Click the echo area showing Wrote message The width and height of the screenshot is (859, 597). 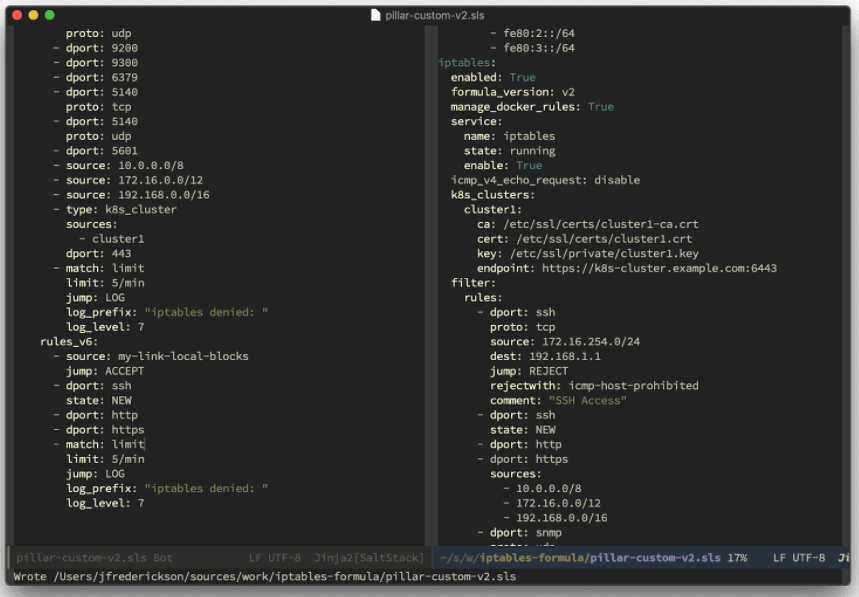coord(265,577)
